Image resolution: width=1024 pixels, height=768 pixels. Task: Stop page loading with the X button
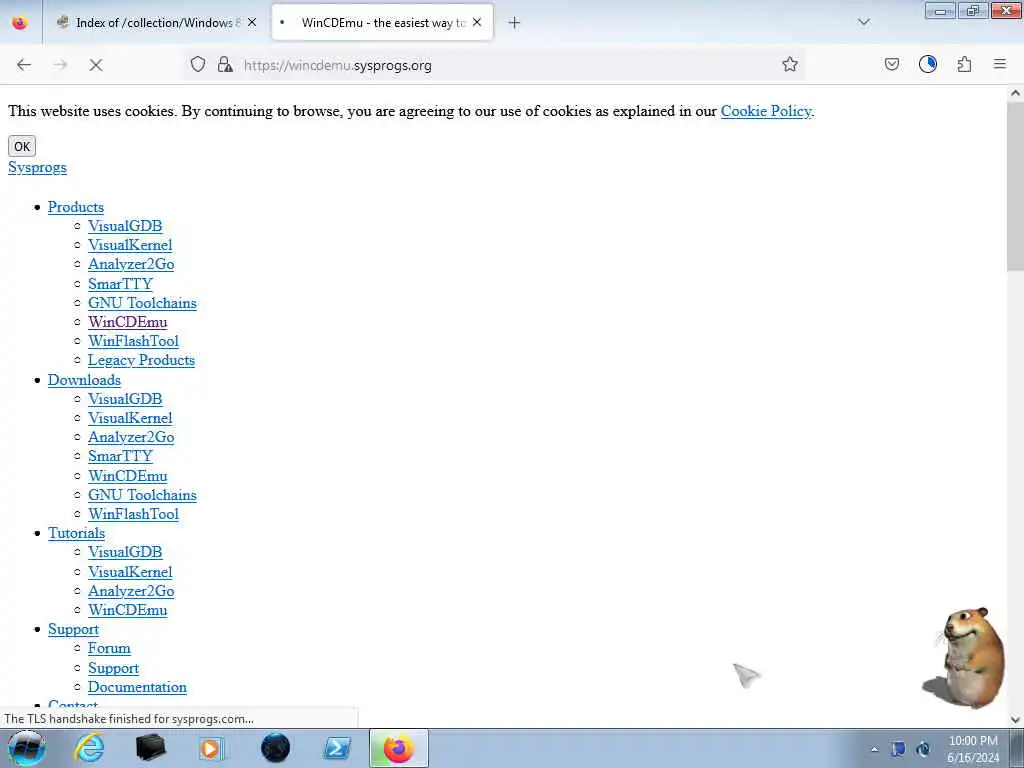pos(96,65)
